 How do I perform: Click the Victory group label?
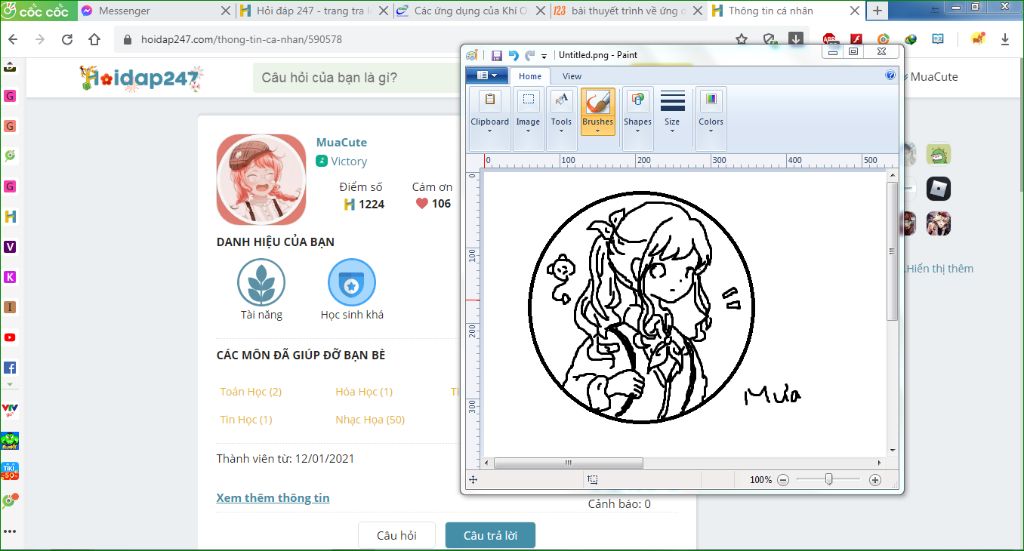[x=348, y=161]
